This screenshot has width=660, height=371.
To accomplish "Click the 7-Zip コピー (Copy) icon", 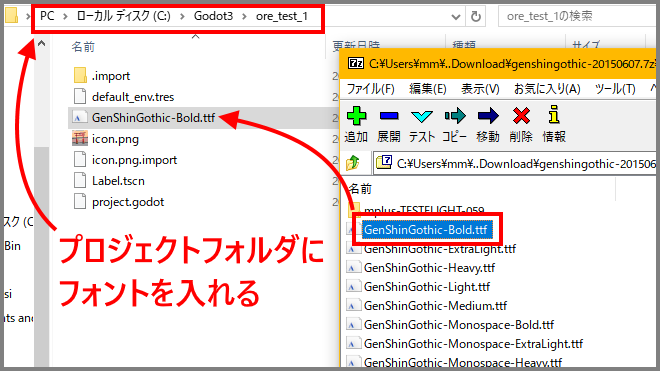I will [455, 116].
